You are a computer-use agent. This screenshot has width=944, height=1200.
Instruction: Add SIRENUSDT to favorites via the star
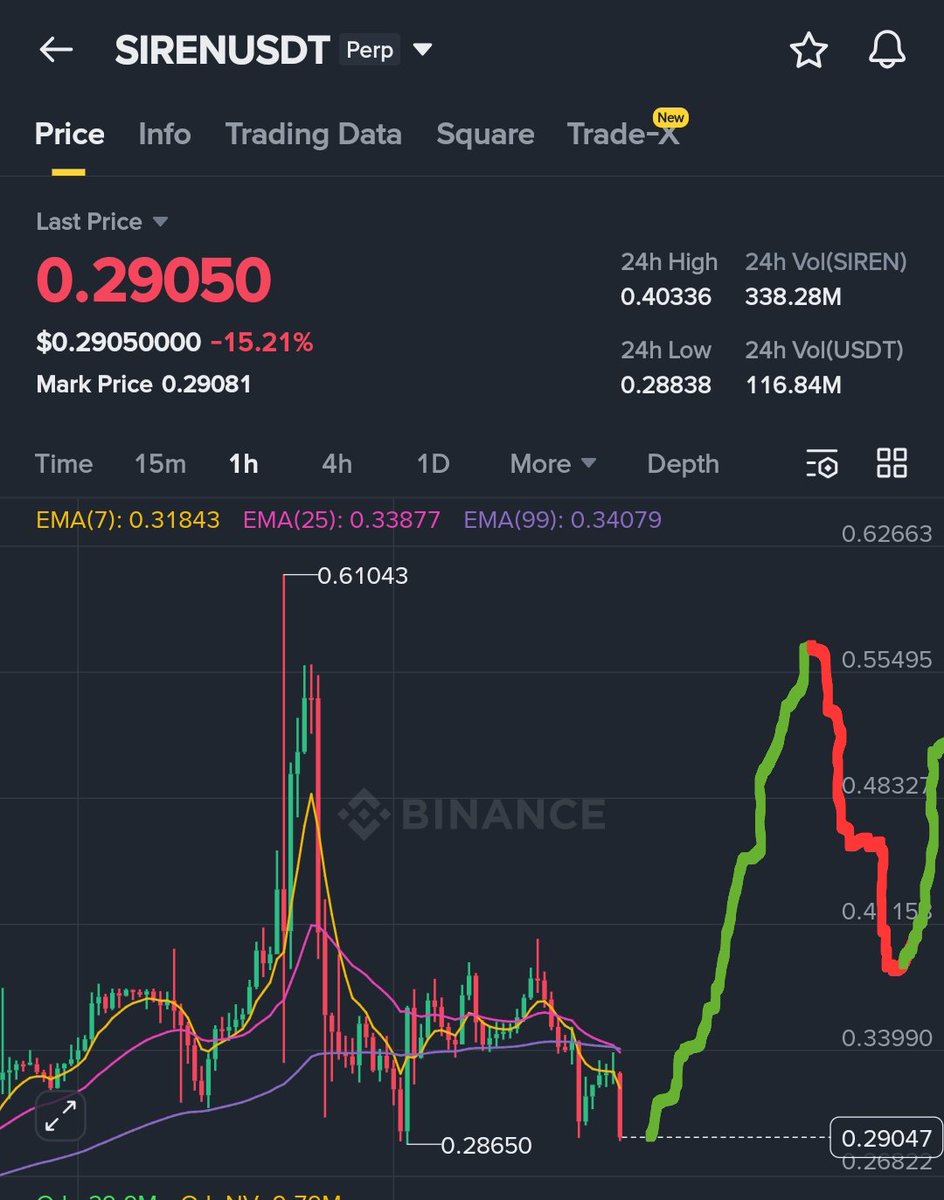point(808,50)
